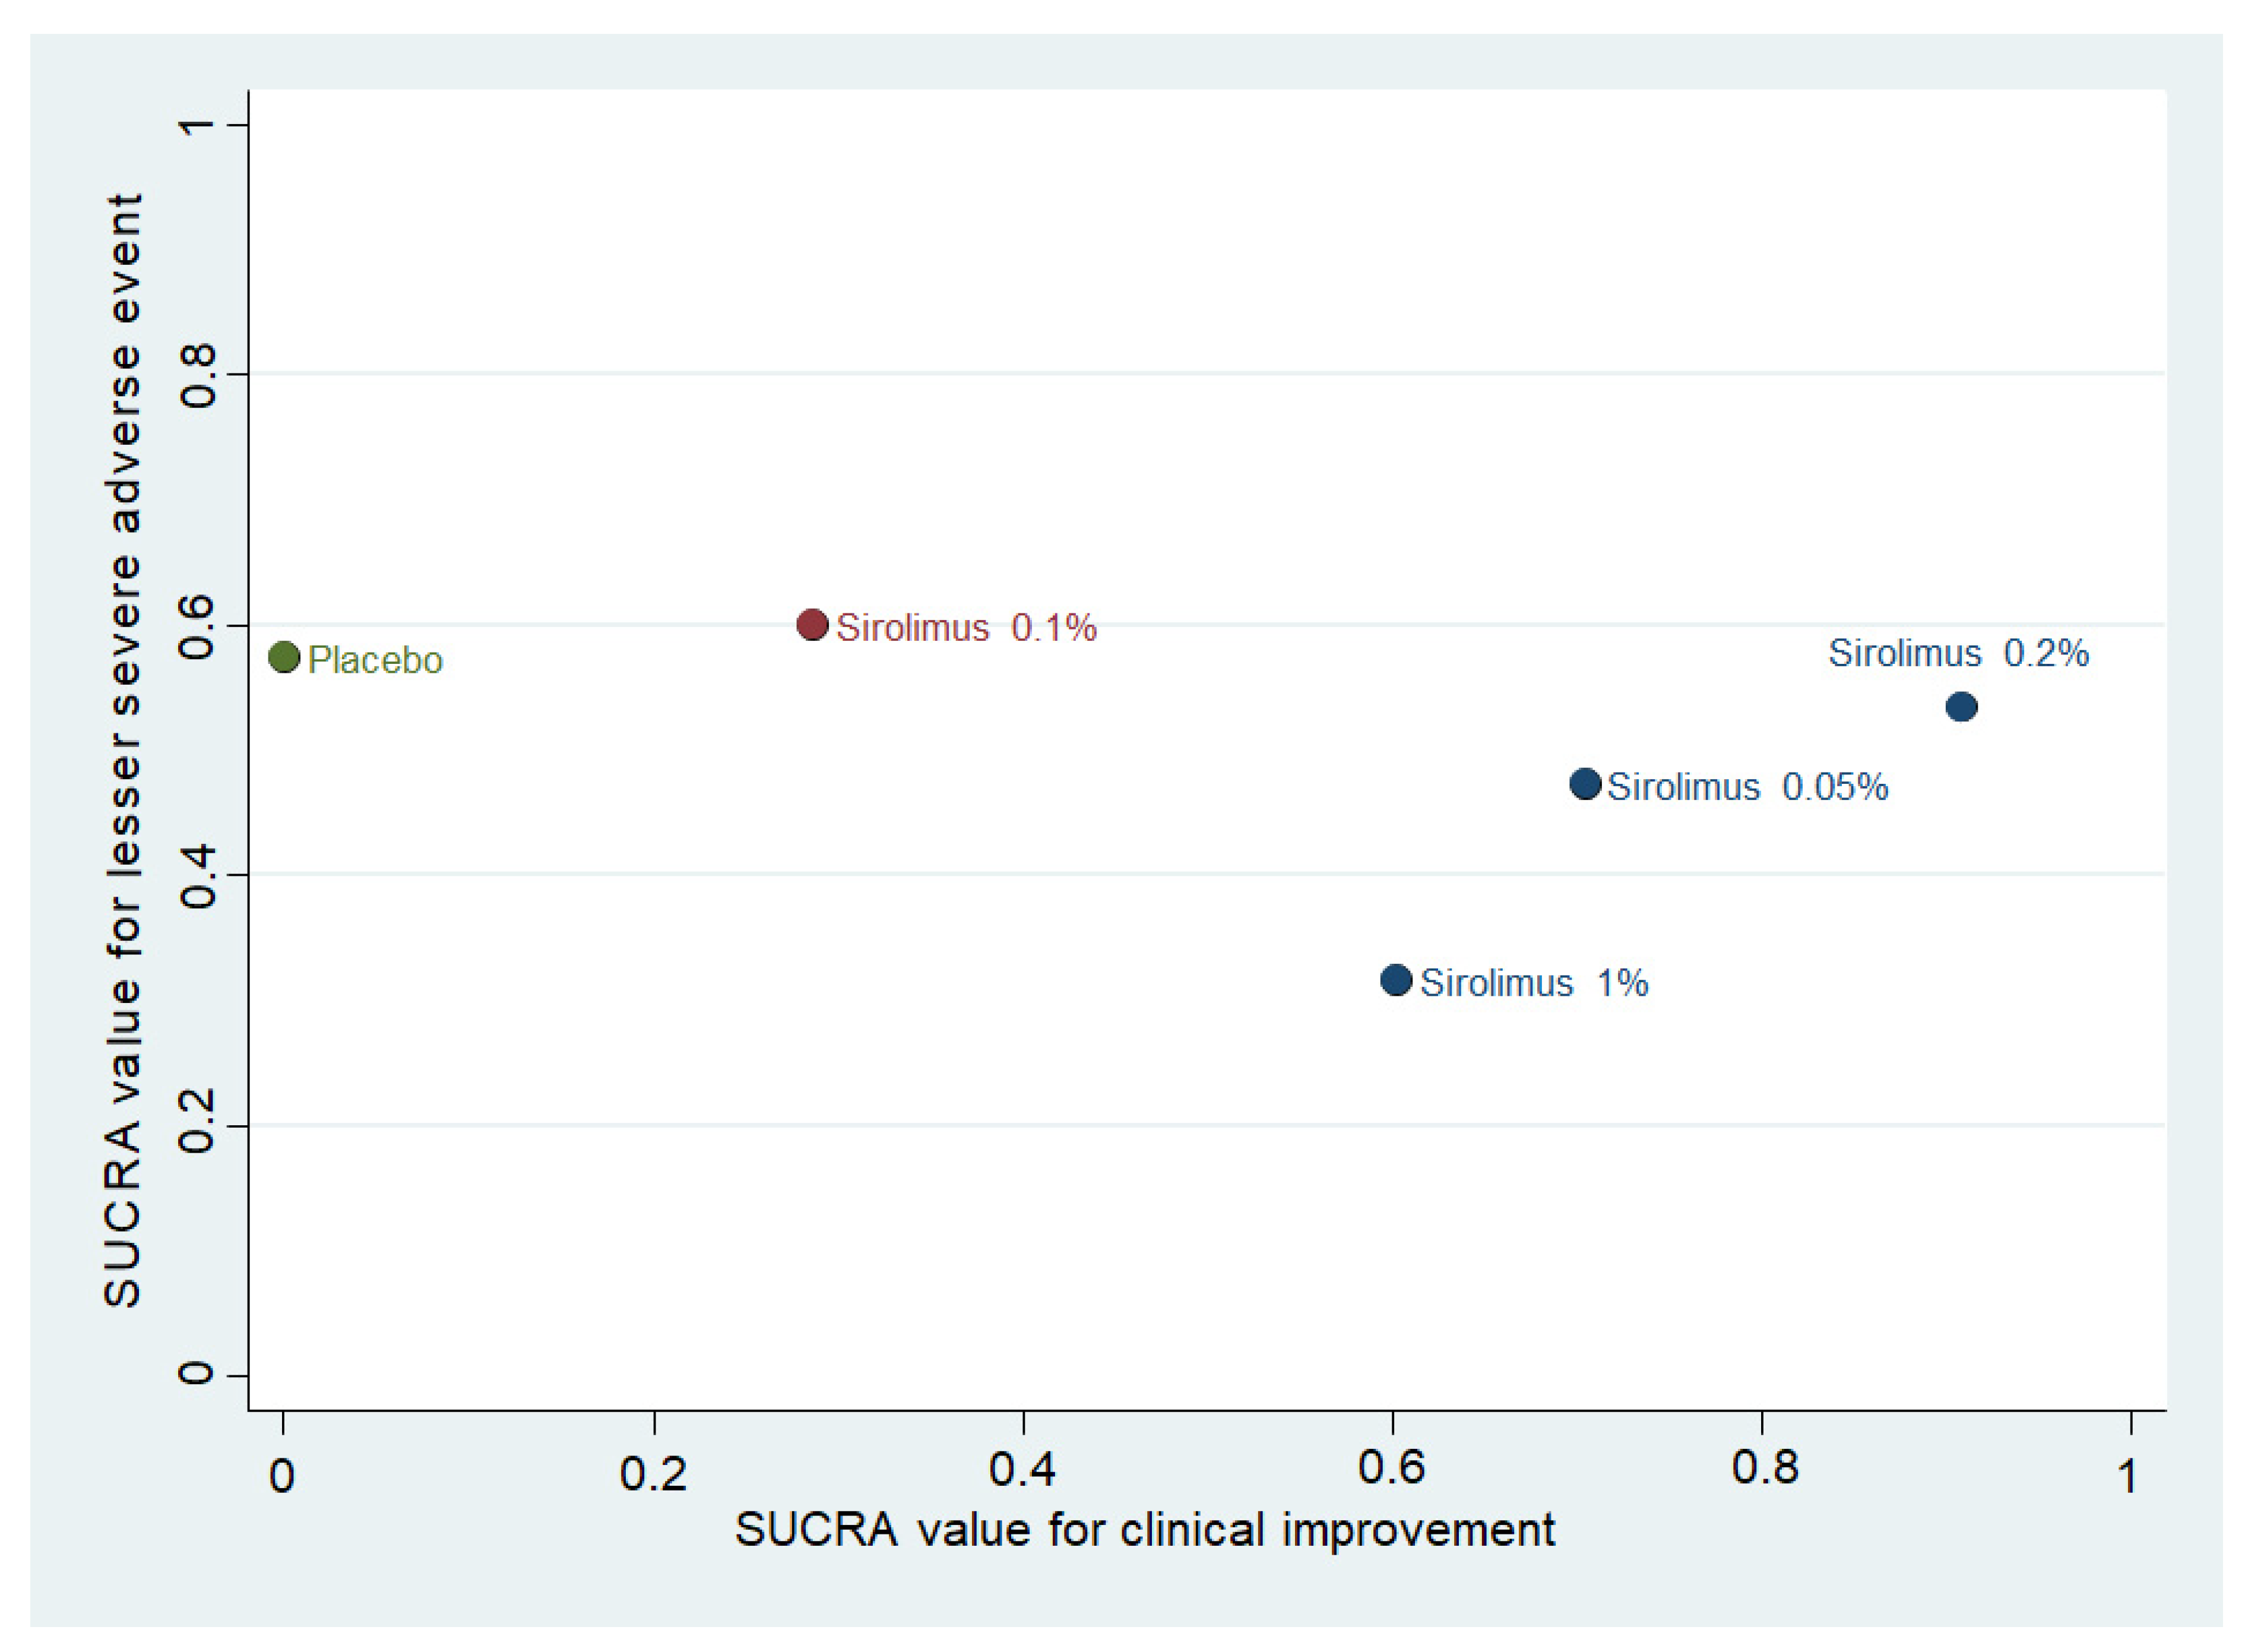Click the 1 tick label on the x-axis

(2128, 1476)
